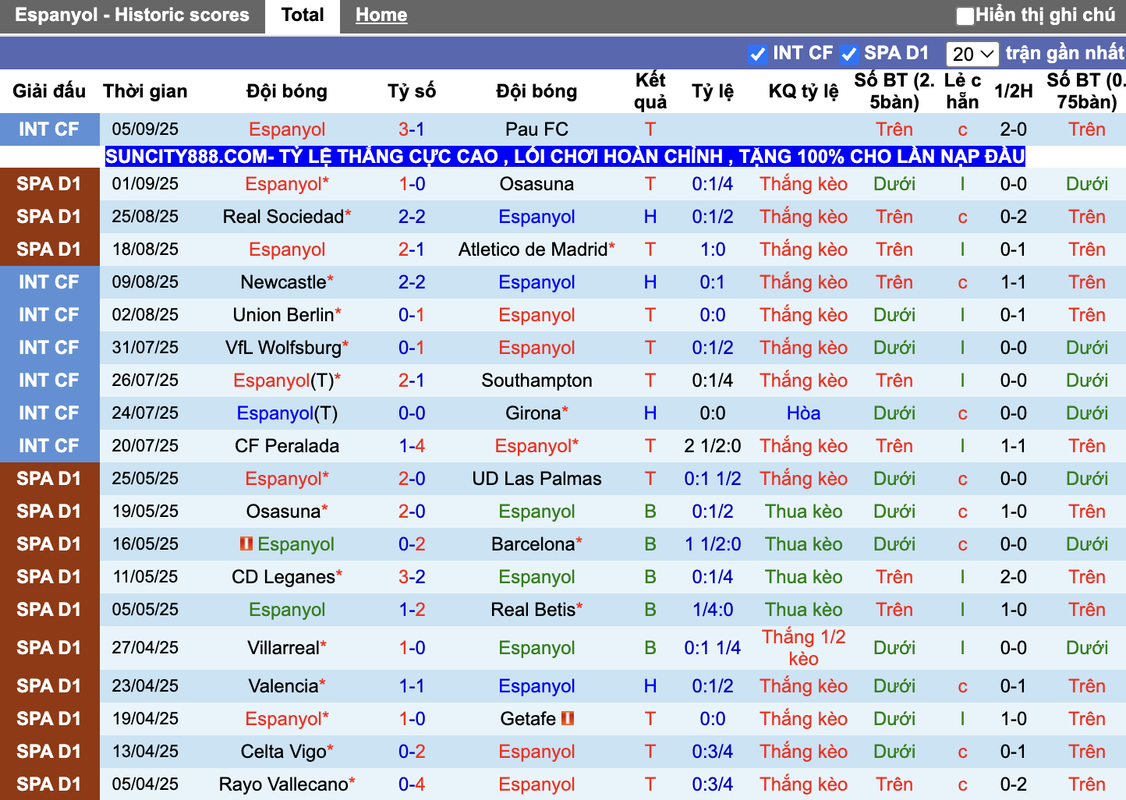The width and height of the screenshot is (1126, 800).
Task: Click the SPA D1 league cell for 01/09/25
Action: pyautogui.click(x=49, y=184)
